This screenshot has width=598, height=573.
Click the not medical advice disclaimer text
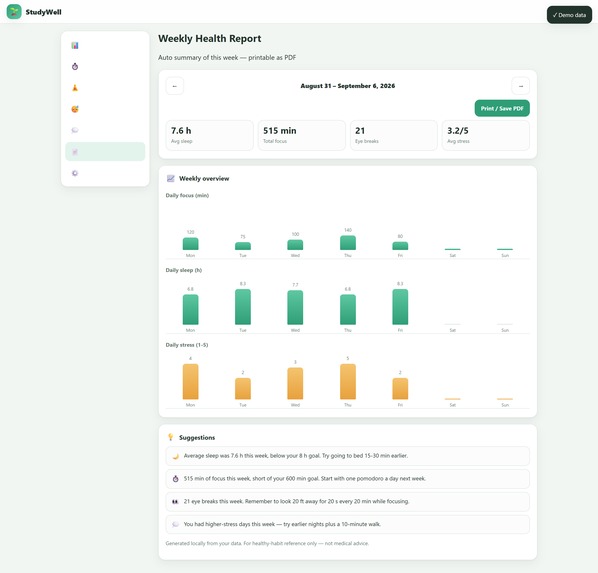267,544
